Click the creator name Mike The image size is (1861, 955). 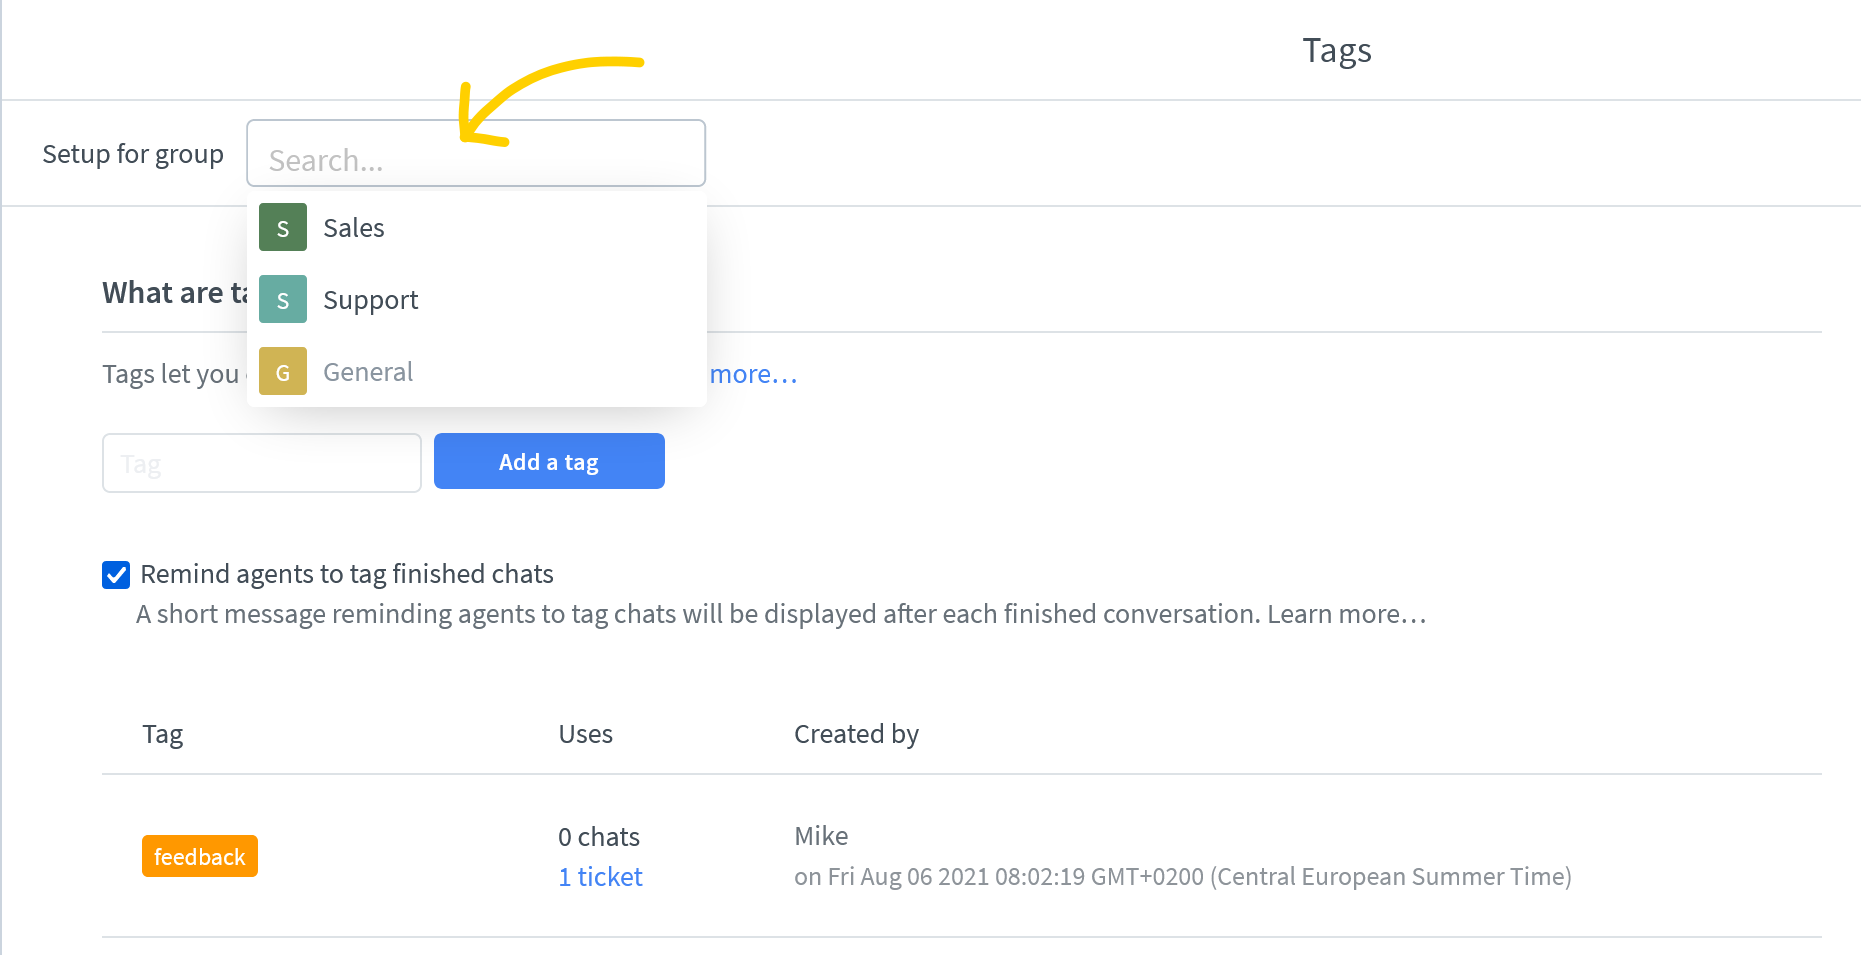click(821, 836)
